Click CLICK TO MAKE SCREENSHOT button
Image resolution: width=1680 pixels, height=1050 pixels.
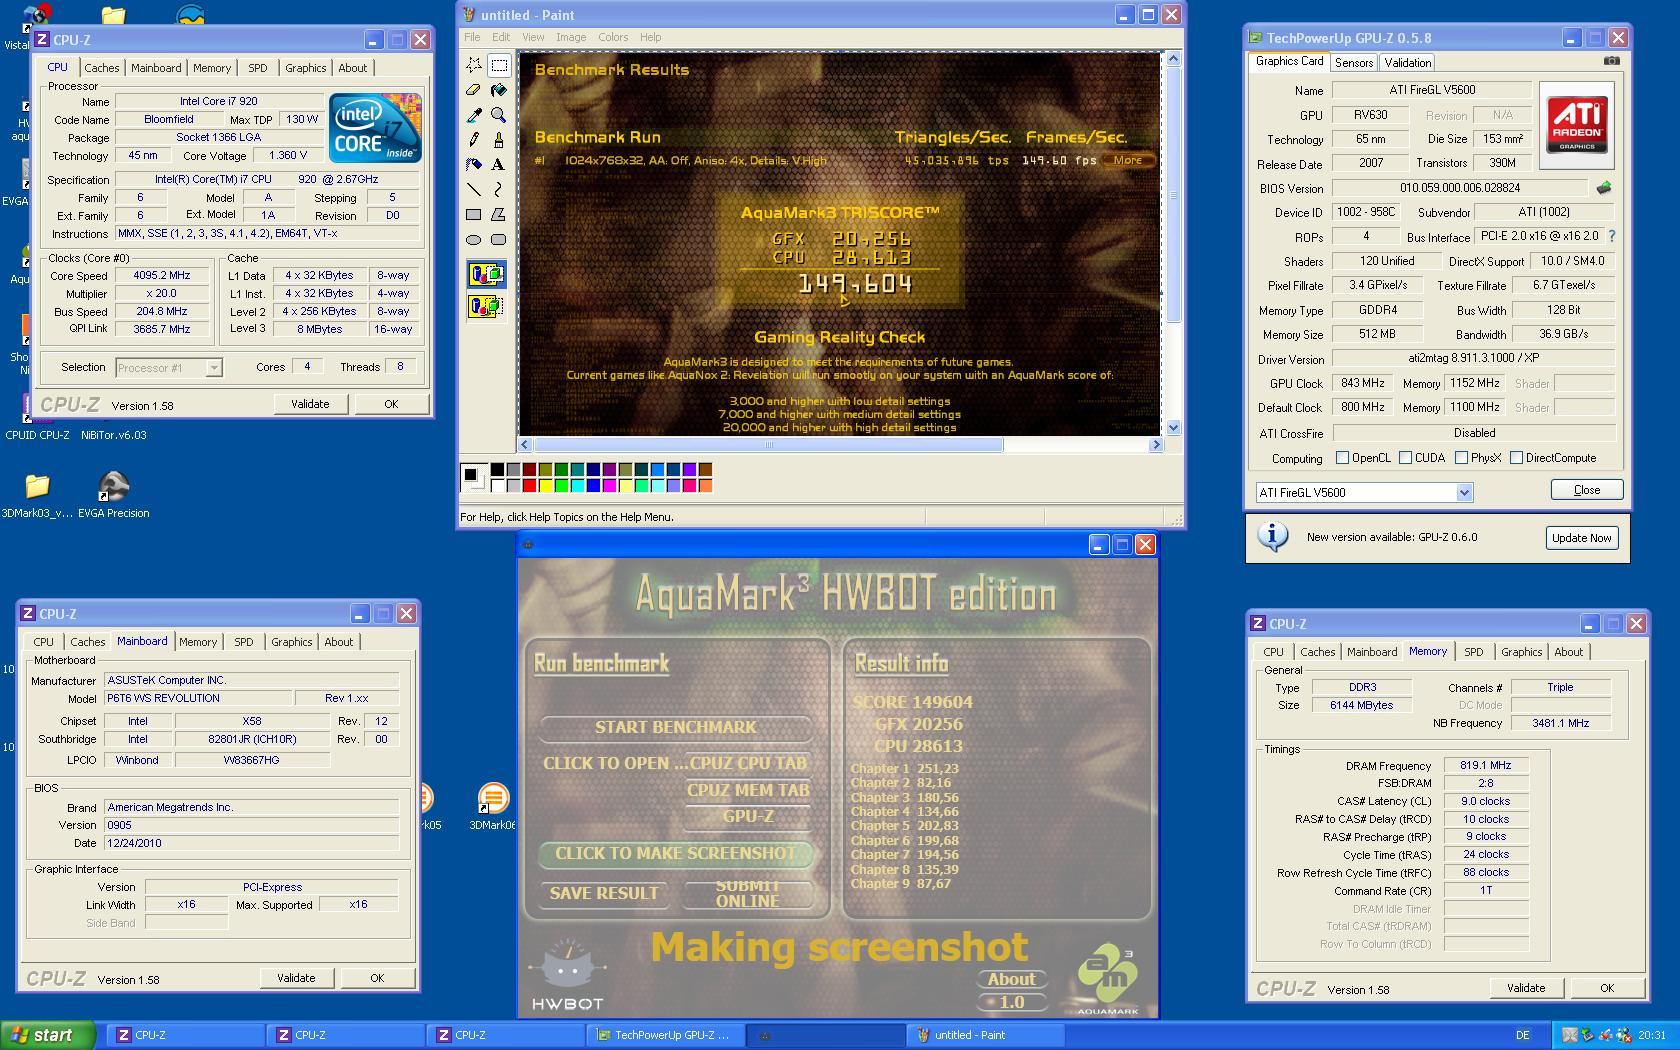(x=676, y=853)
